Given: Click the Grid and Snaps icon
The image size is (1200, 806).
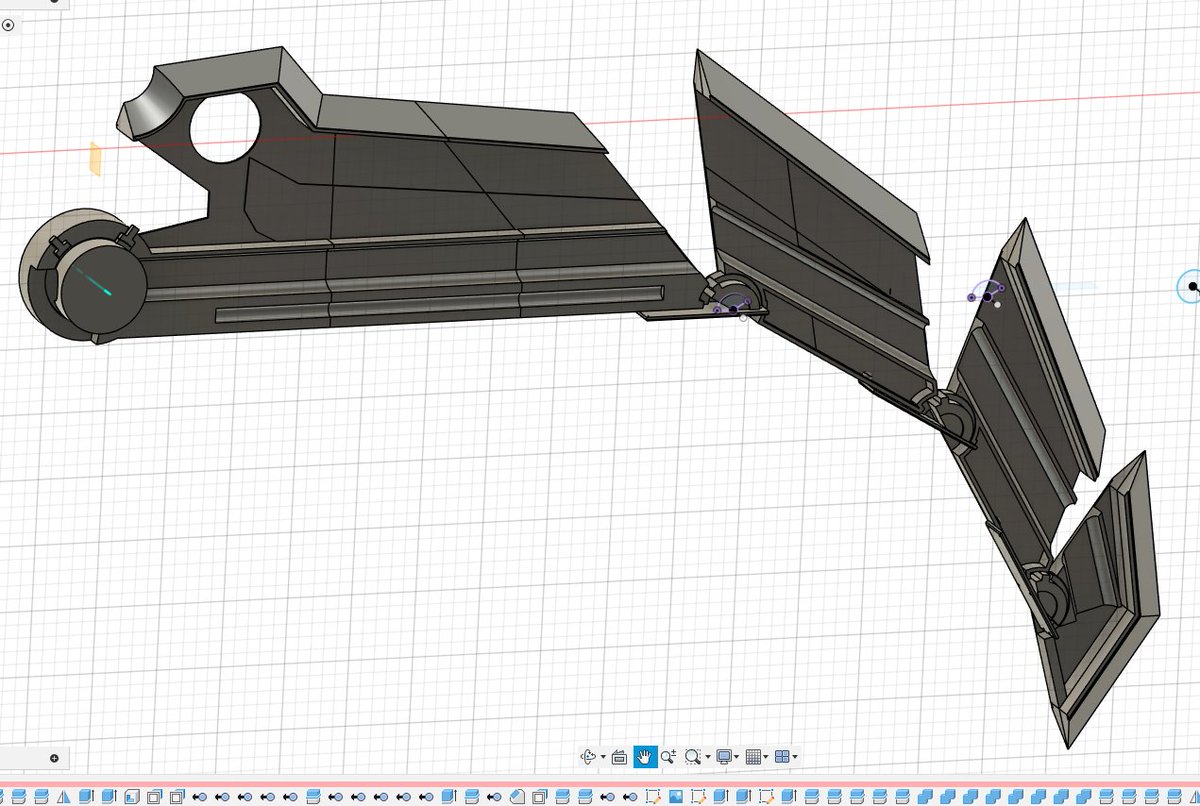Looking at the screenshot, I should (x=753, y=757).
